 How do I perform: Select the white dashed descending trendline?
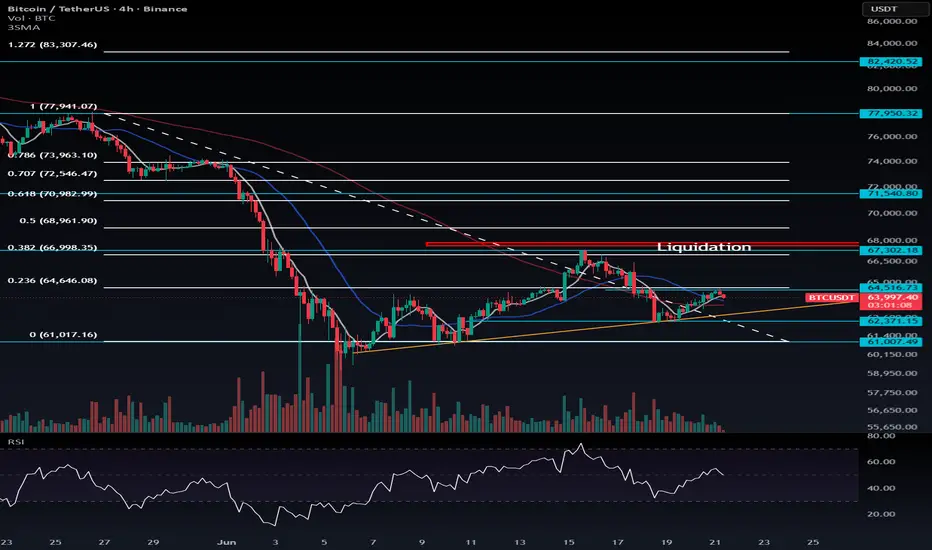(446, 226)
